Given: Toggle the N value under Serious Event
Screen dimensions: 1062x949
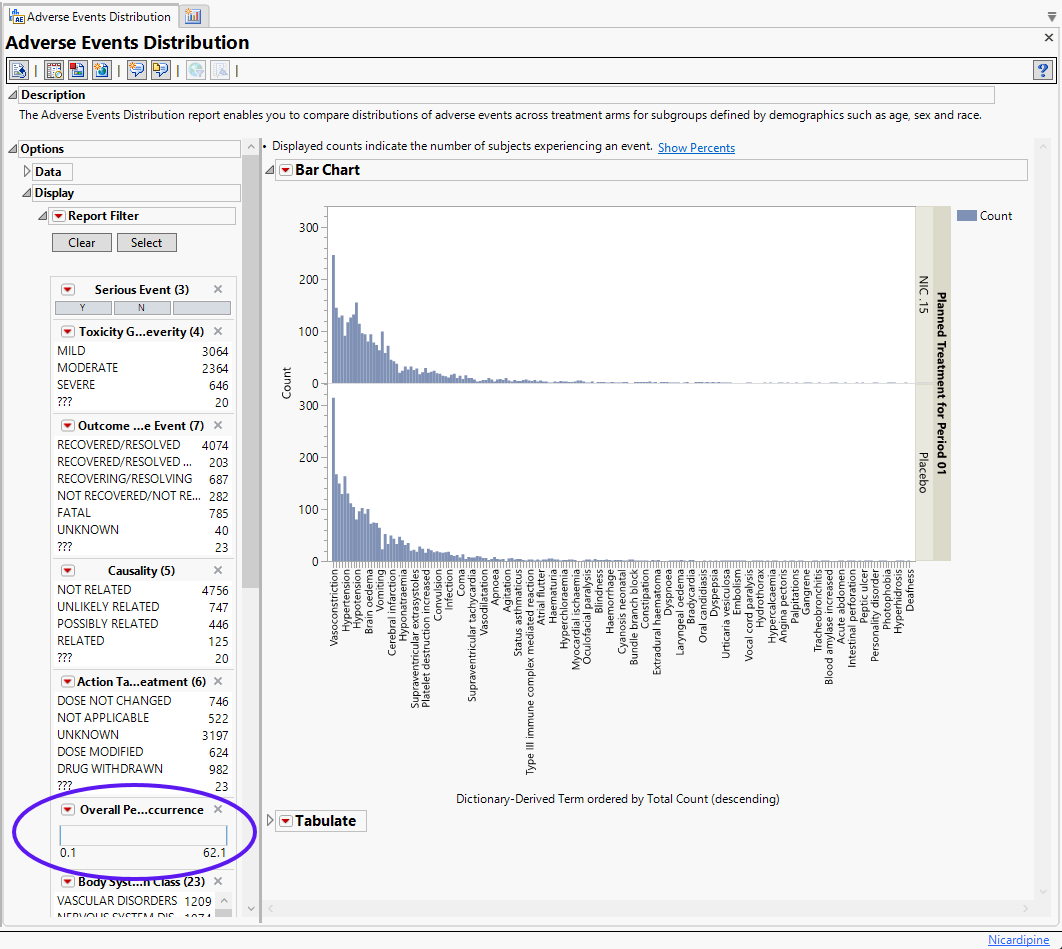Looking at the screenshot, I should point(141,308).
